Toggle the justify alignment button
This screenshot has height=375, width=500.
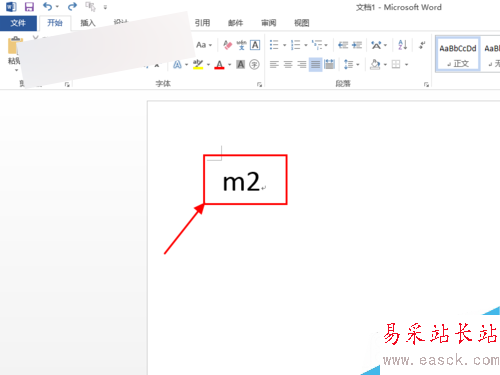(315, 64)
